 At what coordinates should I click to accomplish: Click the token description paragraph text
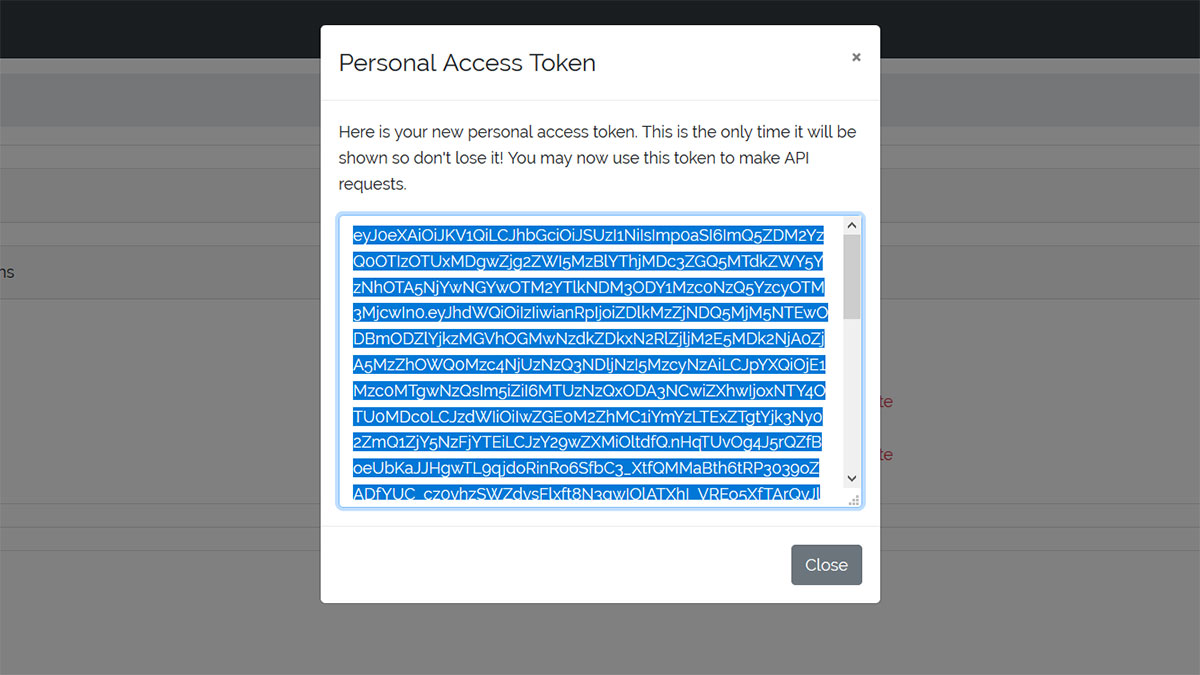pyautogui.click(x=597, y=158)
